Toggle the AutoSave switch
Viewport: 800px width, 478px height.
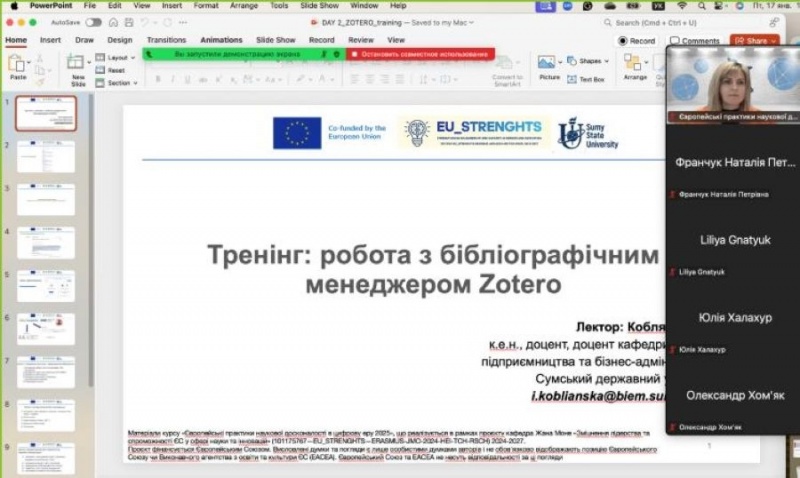coord(93,22)
